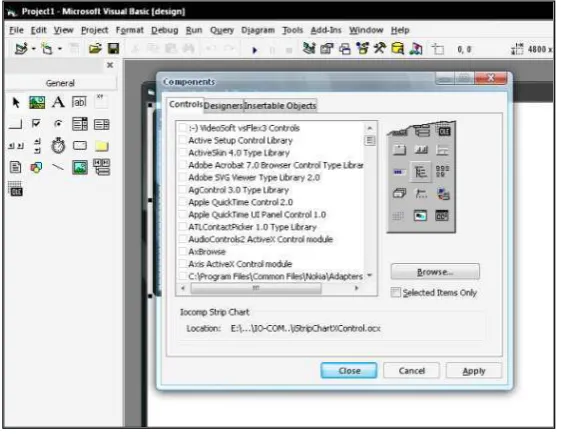Select the DirListBox yellow folder control
This screenshot has height=434, width=561.
102,146
